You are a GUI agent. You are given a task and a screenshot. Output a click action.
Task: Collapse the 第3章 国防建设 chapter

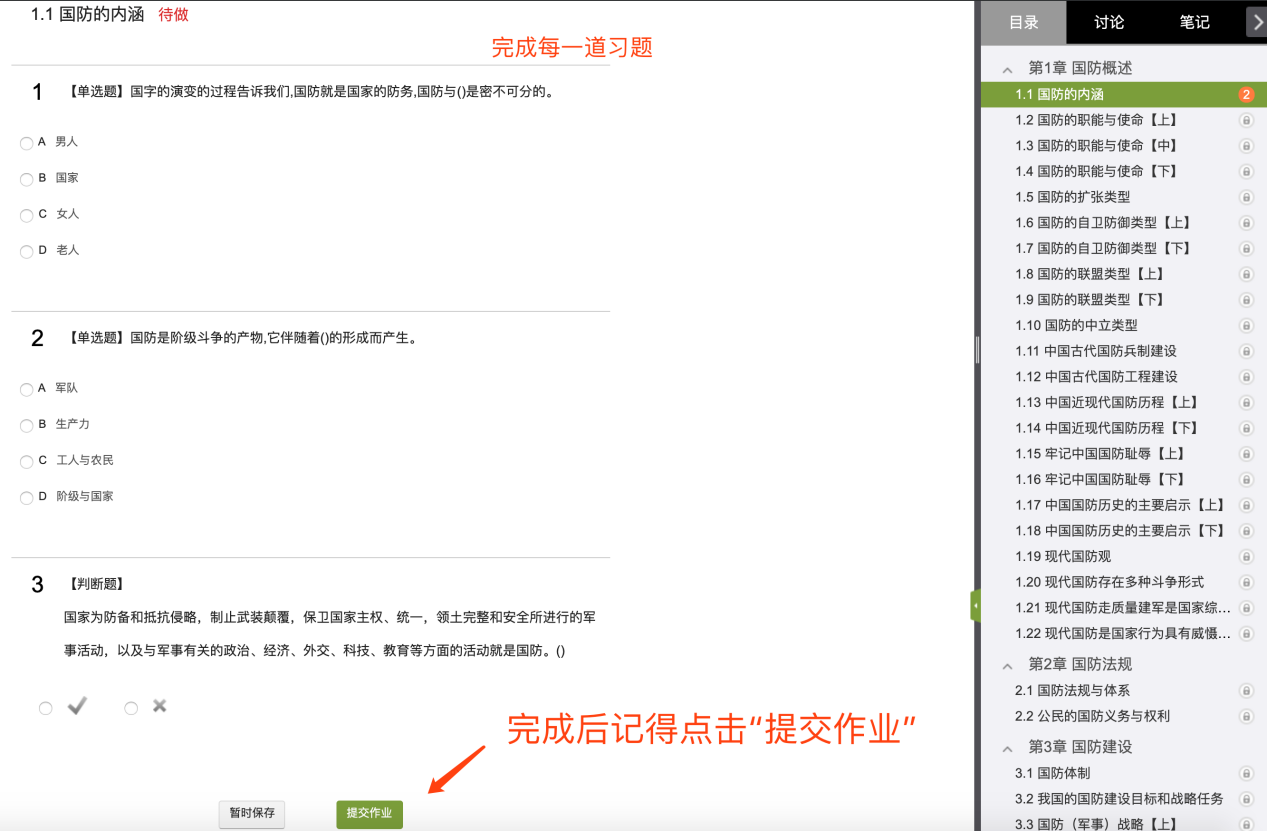click(x=1008, y=748)
